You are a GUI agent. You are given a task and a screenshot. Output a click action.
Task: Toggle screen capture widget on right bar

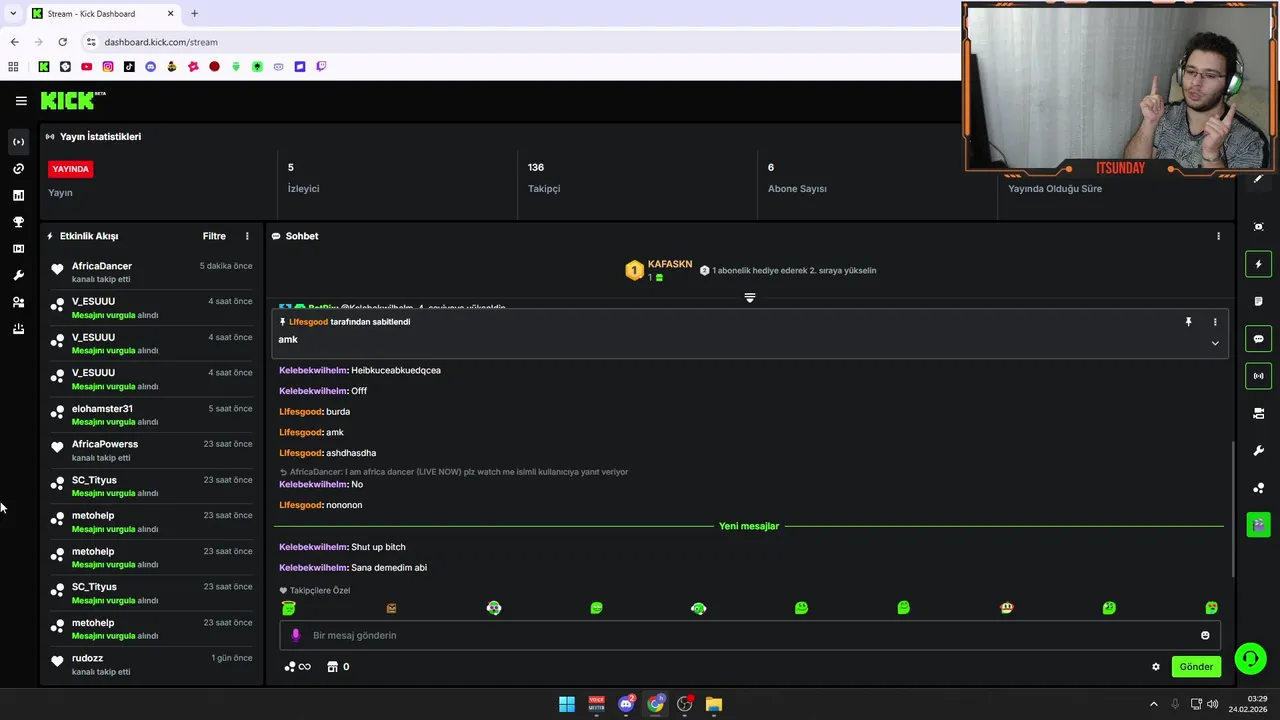[x=1258, y=227]
